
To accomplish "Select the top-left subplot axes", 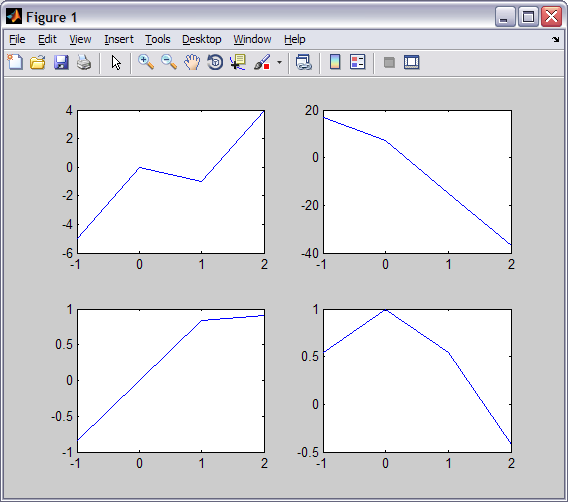I will (171, 182).
